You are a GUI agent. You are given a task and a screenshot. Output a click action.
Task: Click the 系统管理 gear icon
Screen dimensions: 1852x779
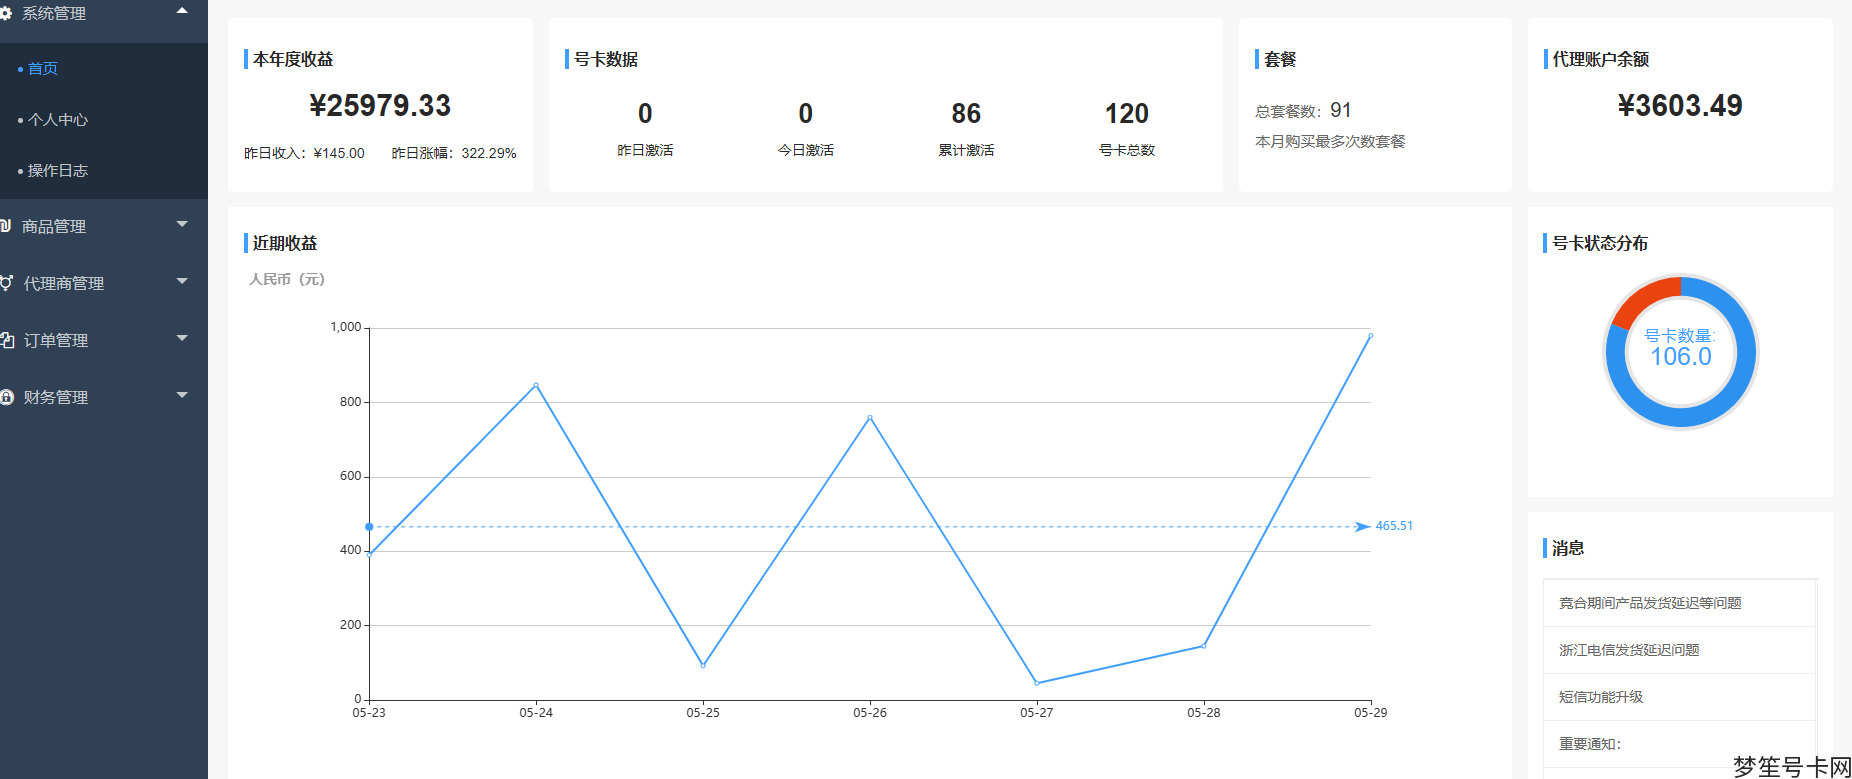click(5, 13)
